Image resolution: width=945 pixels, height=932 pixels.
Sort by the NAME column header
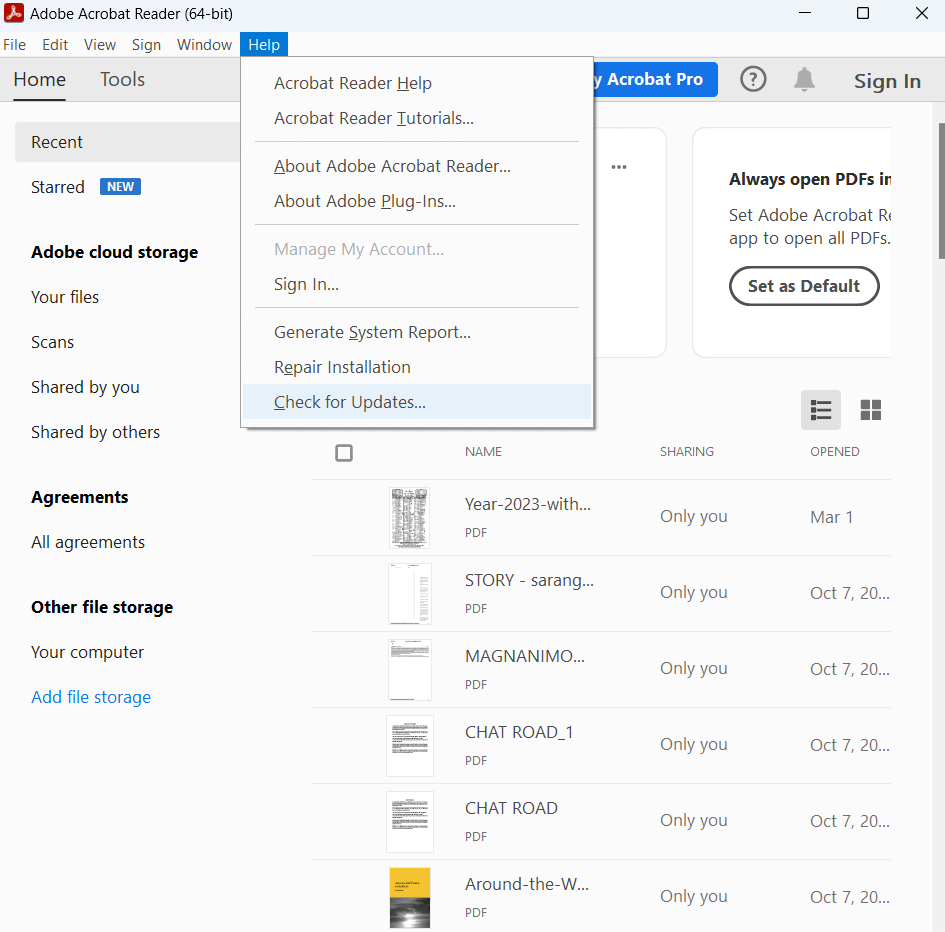click(x=483, y=452)
